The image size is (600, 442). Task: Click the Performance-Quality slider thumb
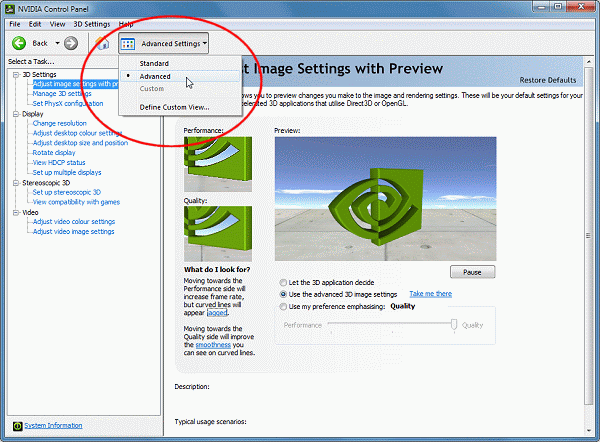tap(454, 325)
